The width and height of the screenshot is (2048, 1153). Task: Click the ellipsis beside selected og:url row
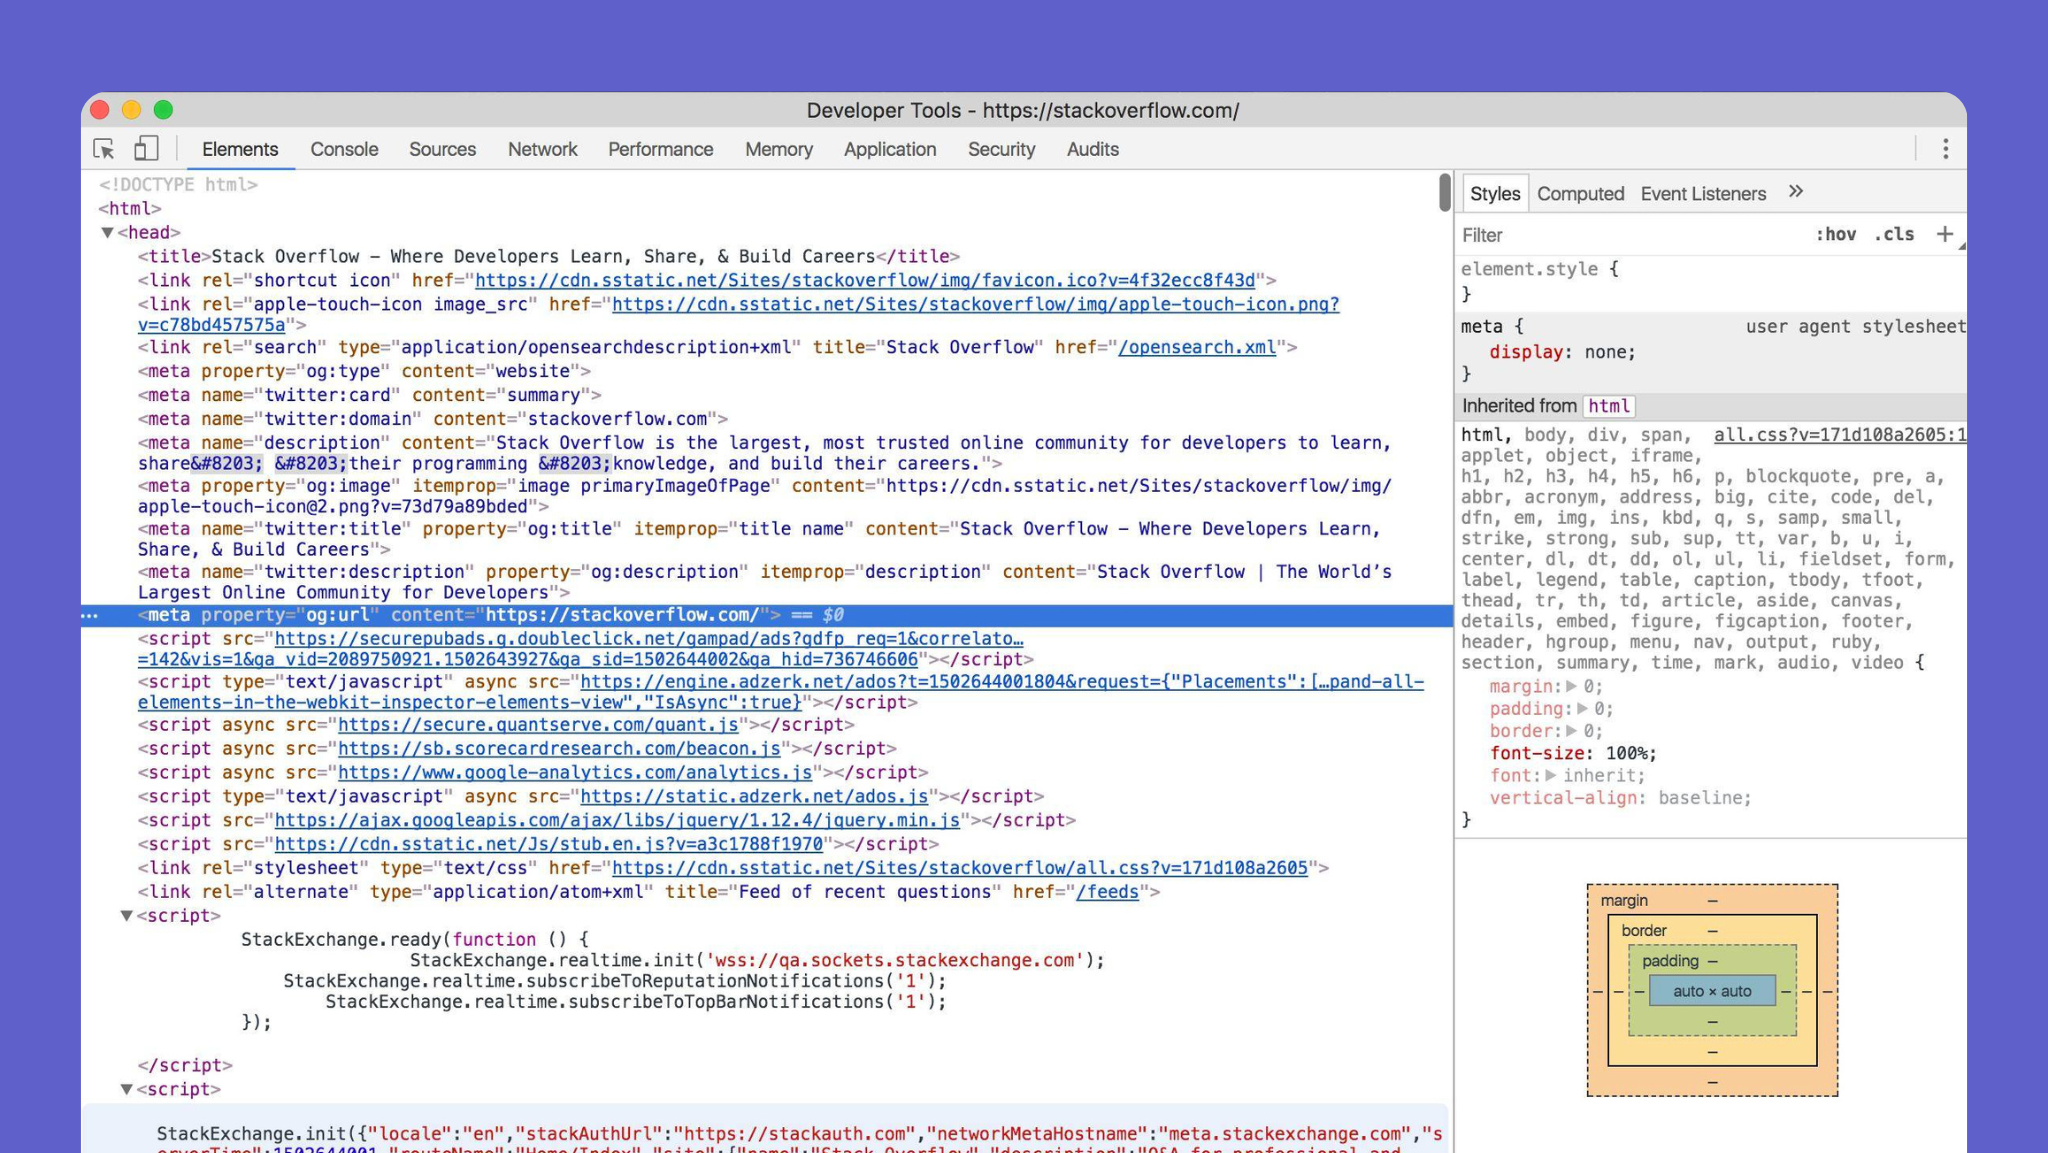90,615
